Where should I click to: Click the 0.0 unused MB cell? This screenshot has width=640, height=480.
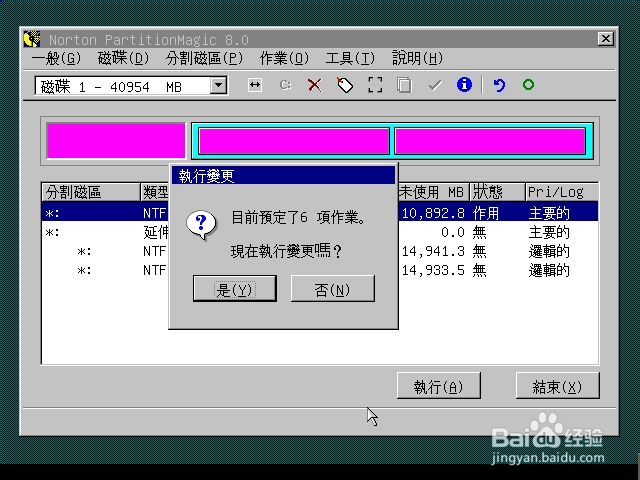453,232
